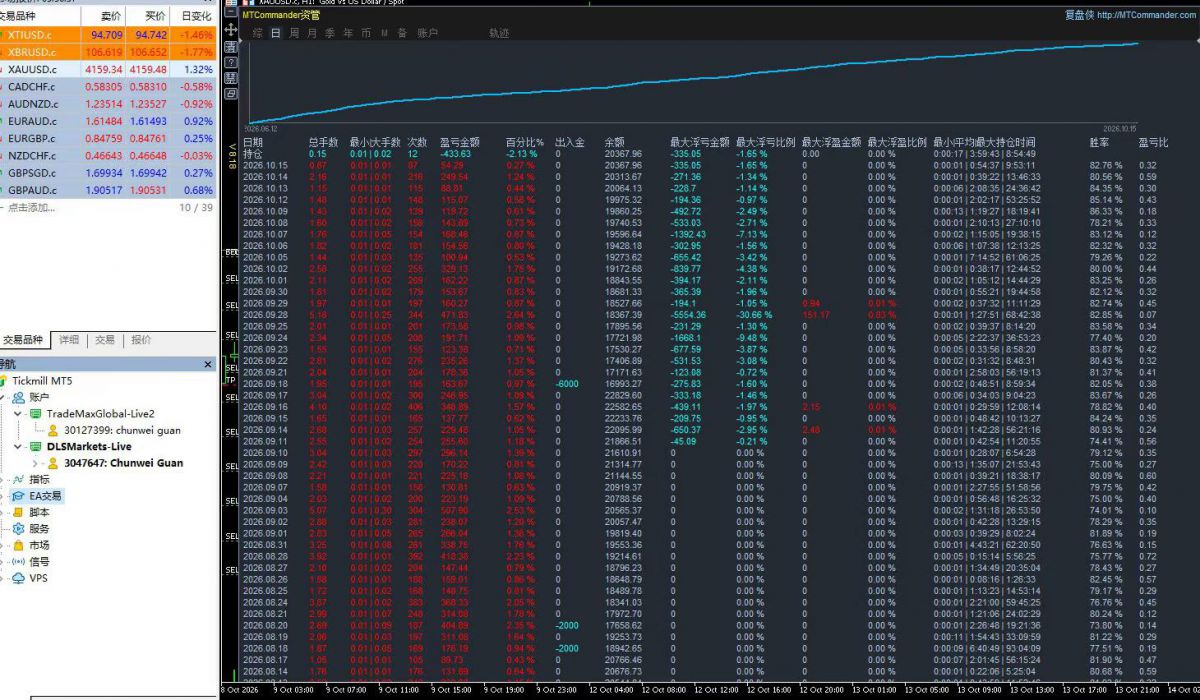1200x700 pixels.
Task: Collapse the DLSMarkets-Live tree node
Action: 19,447
